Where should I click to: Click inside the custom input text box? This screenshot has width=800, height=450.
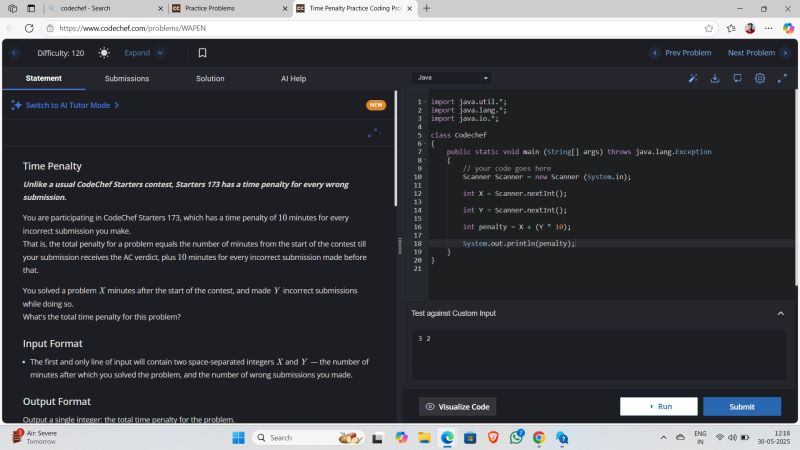598,355
